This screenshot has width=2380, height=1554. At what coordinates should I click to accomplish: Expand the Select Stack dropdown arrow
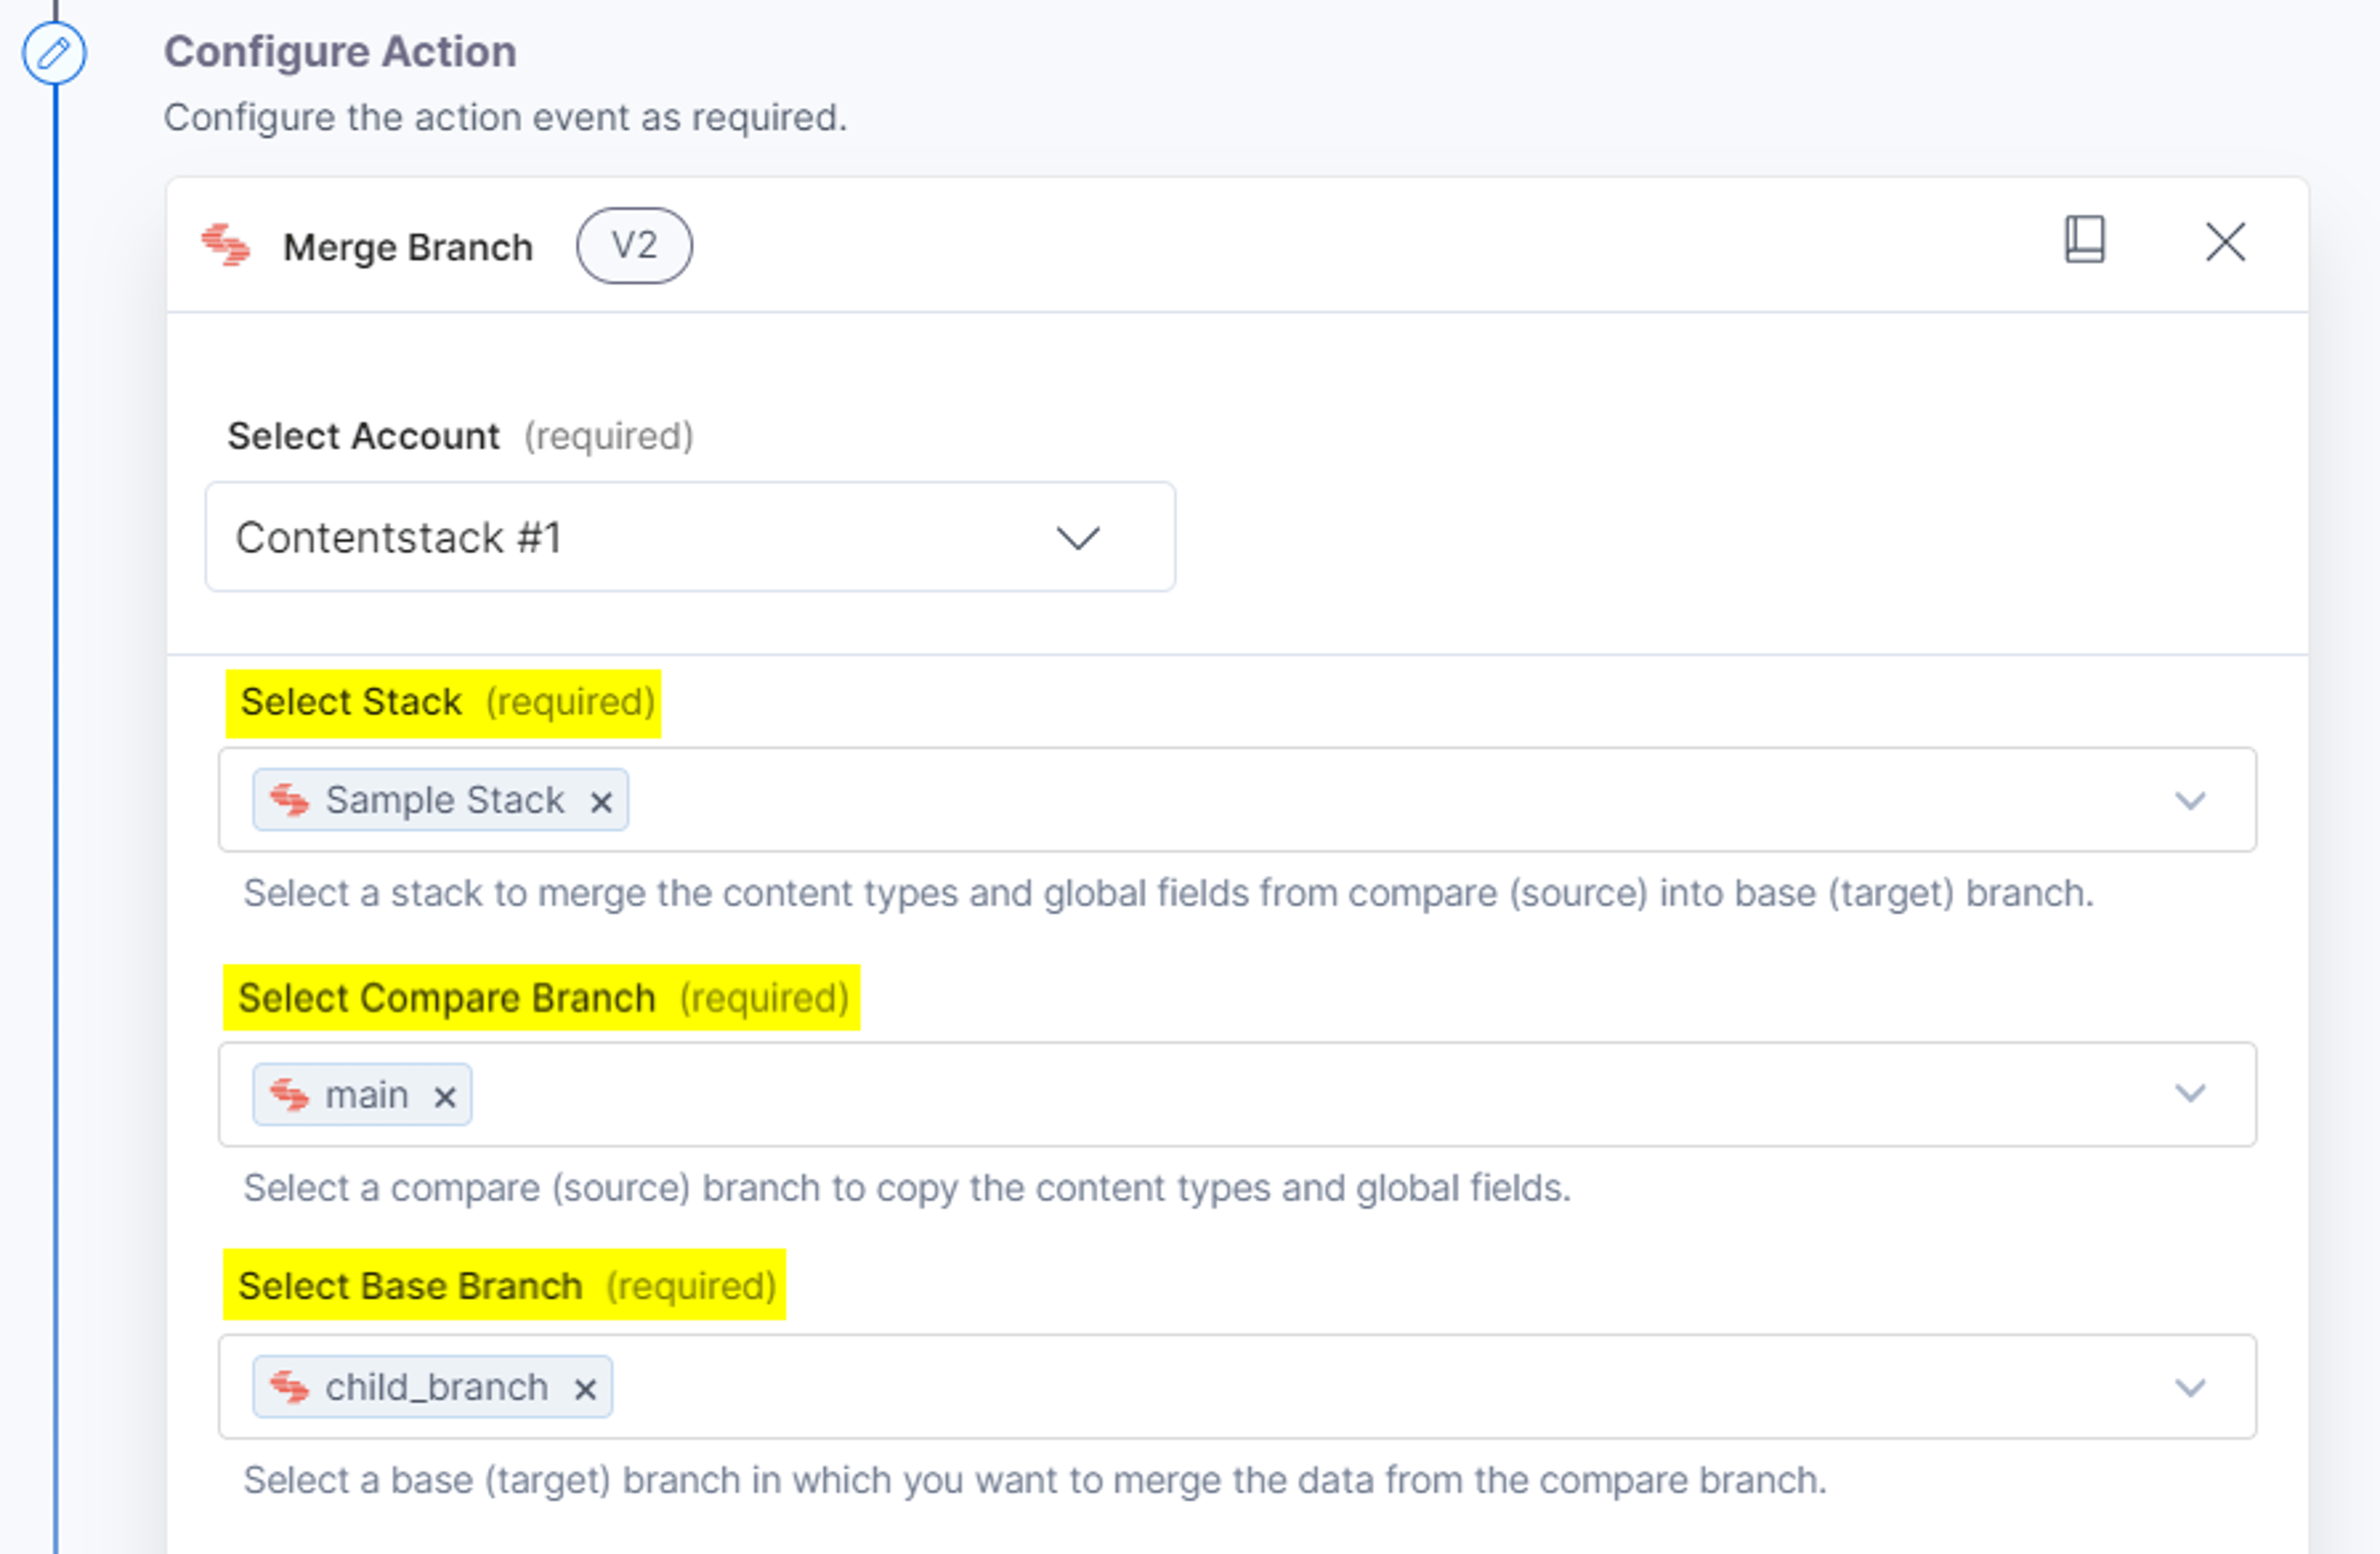tap(2190, 801)
